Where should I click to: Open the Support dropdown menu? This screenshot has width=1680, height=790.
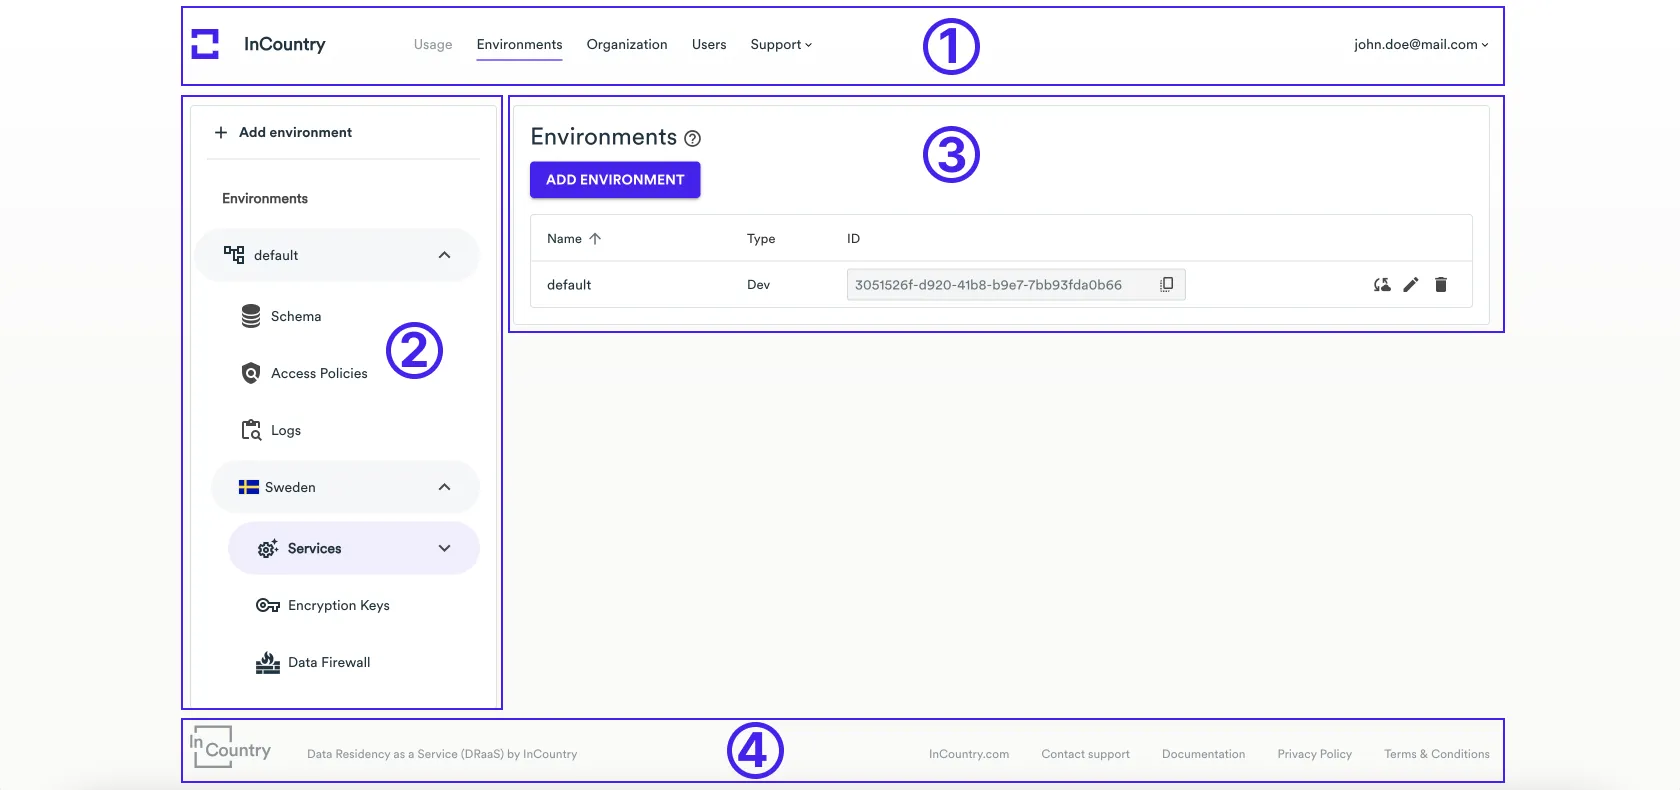[781, 44]
